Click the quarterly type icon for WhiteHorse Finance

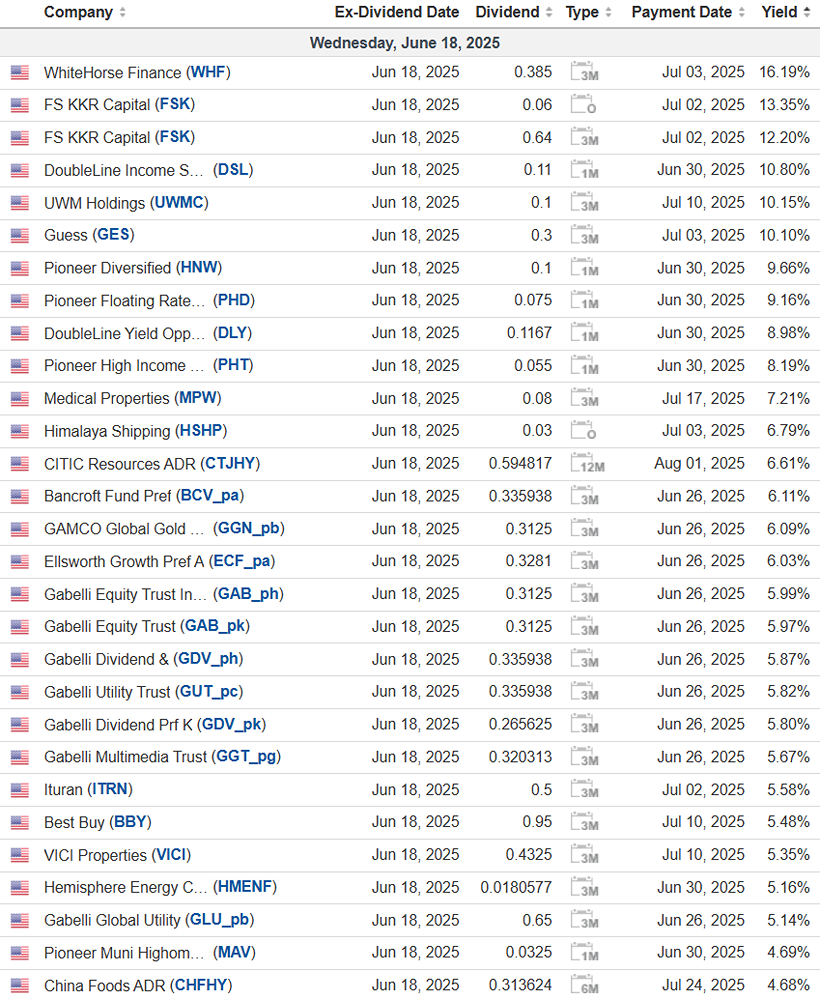[584, 73]
